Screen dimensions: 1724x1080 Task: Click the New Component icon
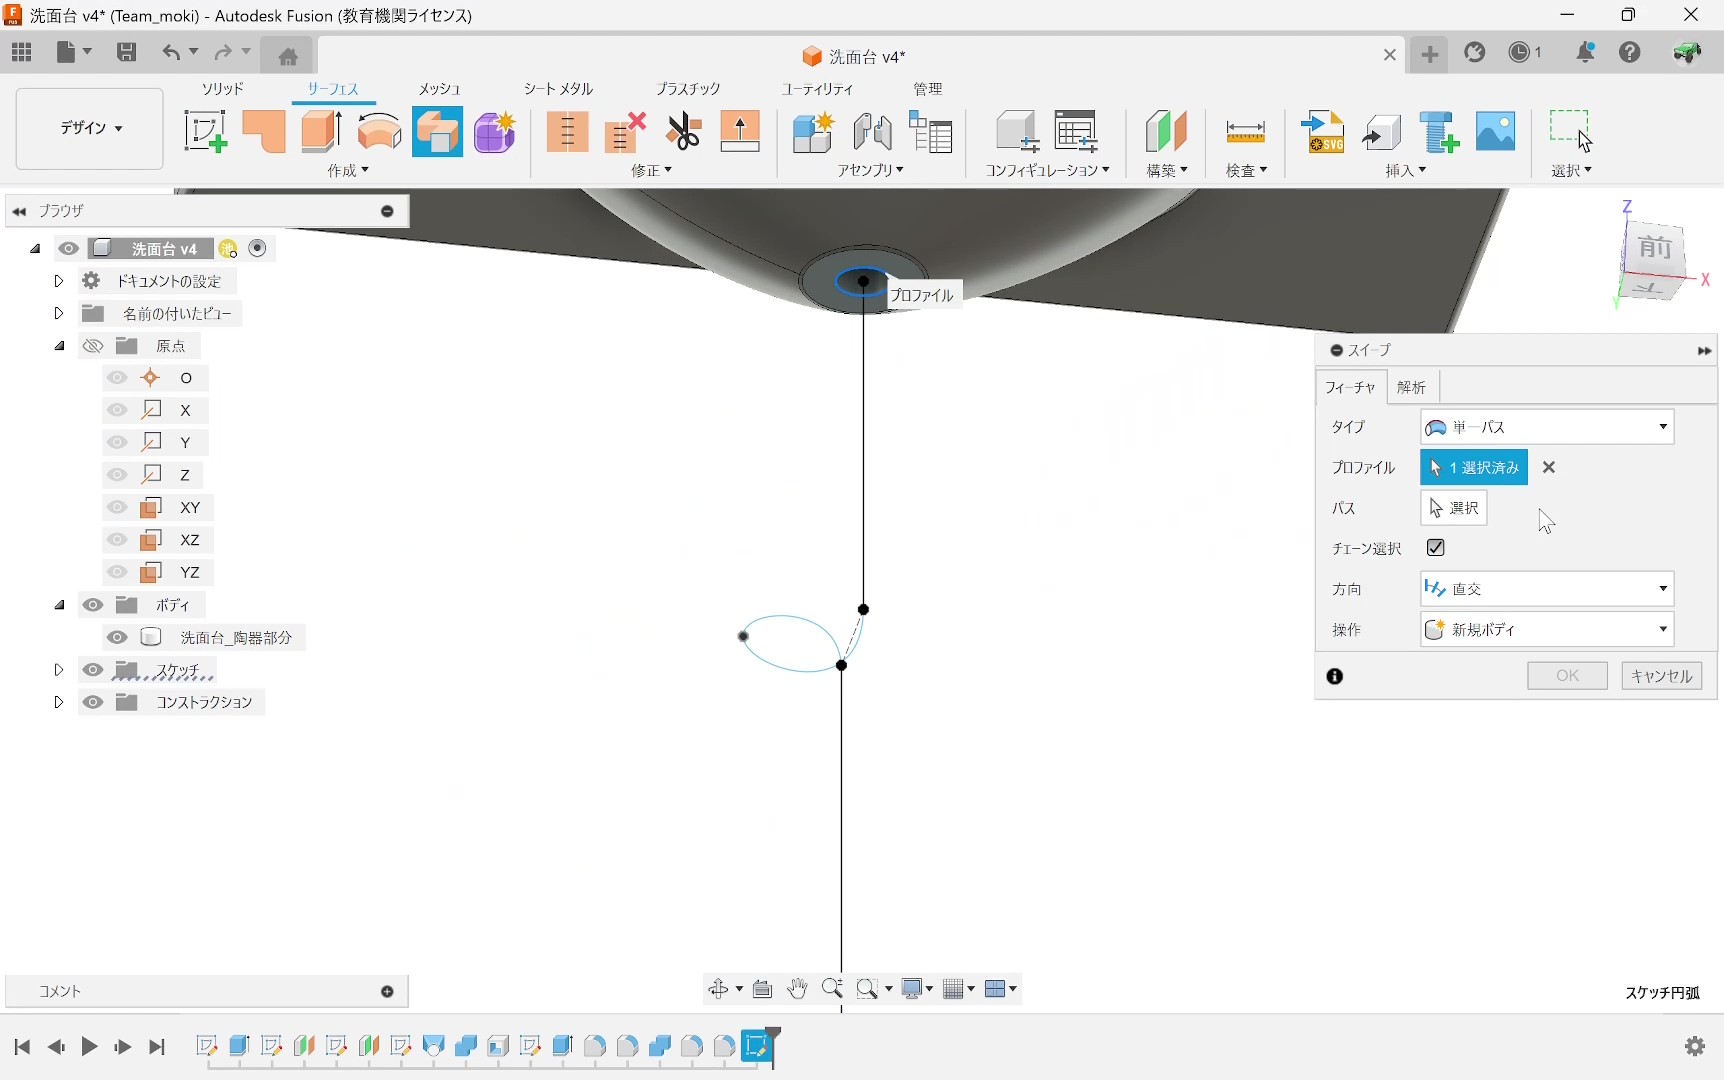pos(812,132)
